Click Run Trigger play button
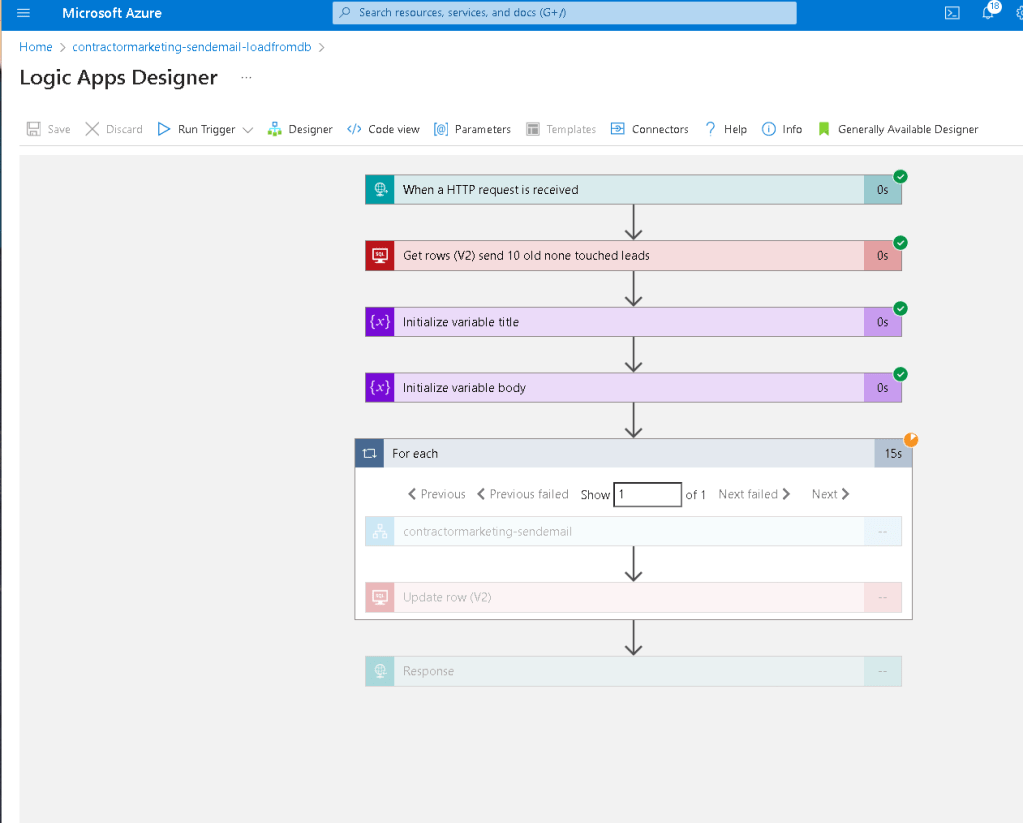1023x823 pixels. (196, 129)
